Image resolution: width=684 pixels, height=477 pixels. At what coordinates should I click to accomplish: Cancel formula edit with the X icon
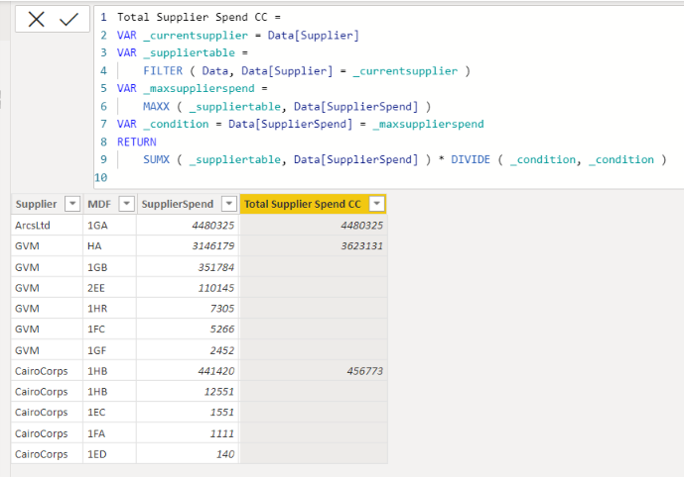(x=36, y=19)
